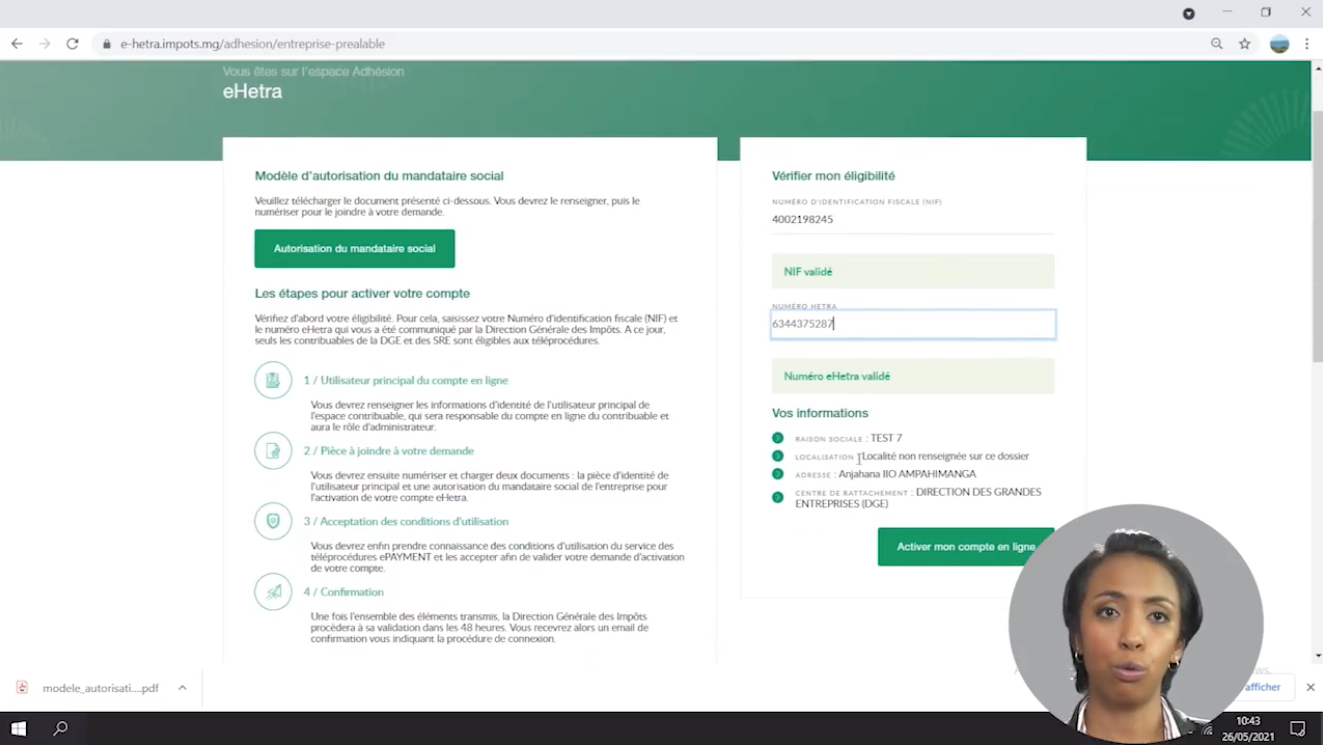Click the Chrome profile avatar icon

tap(1279, 44)
